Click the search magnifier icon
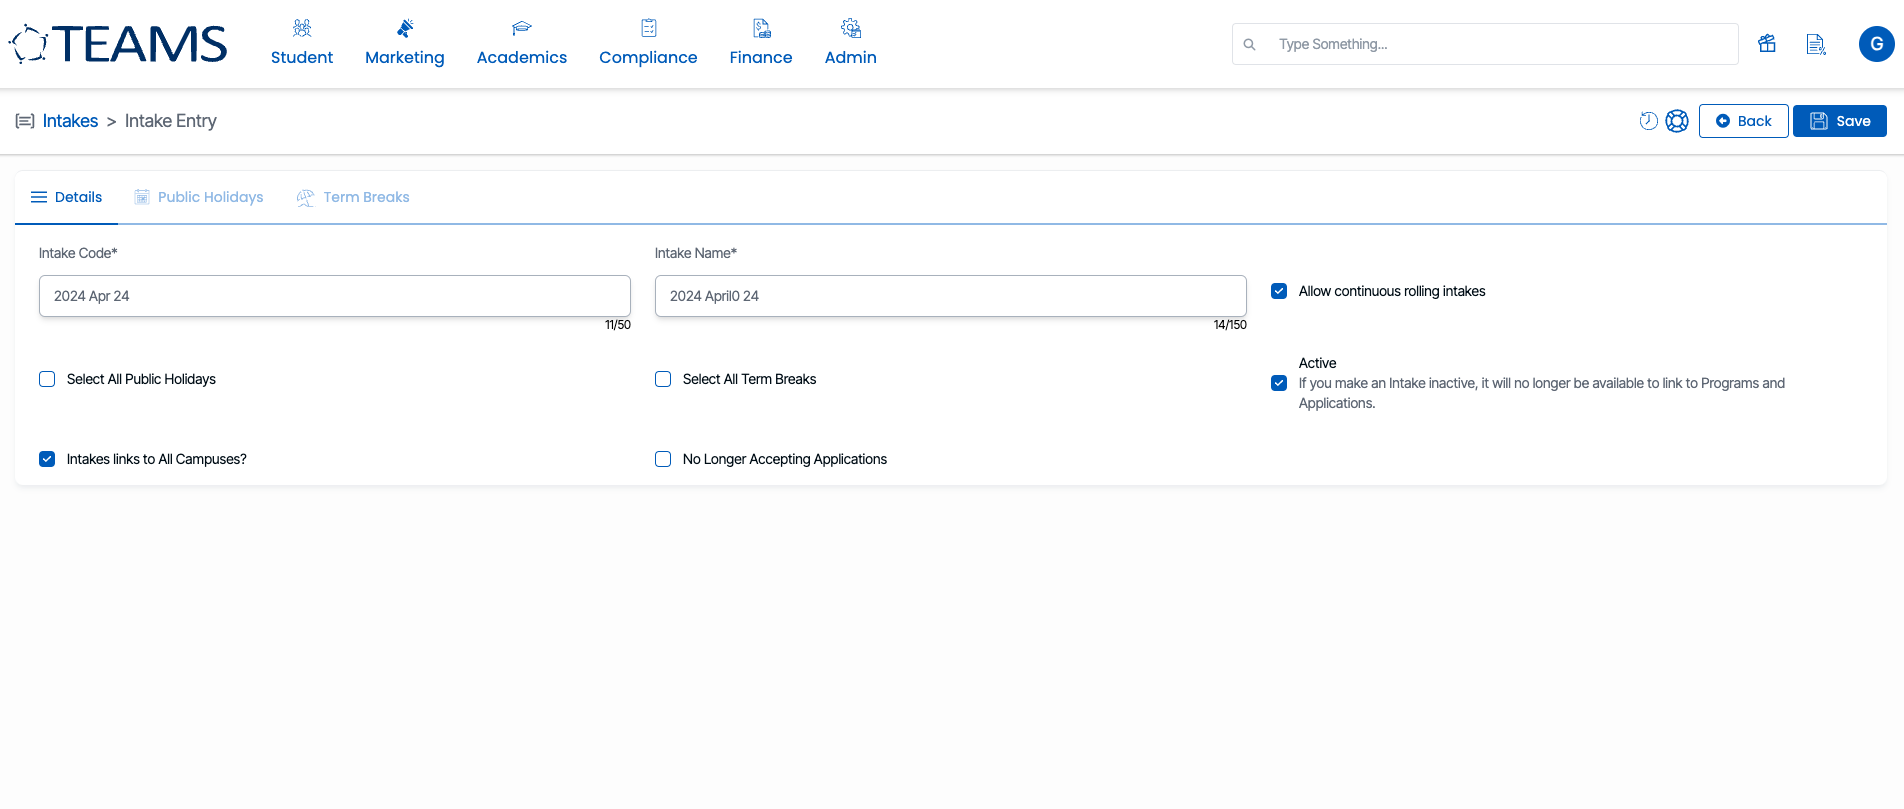1904x809 pixels. click(1249, 44)
